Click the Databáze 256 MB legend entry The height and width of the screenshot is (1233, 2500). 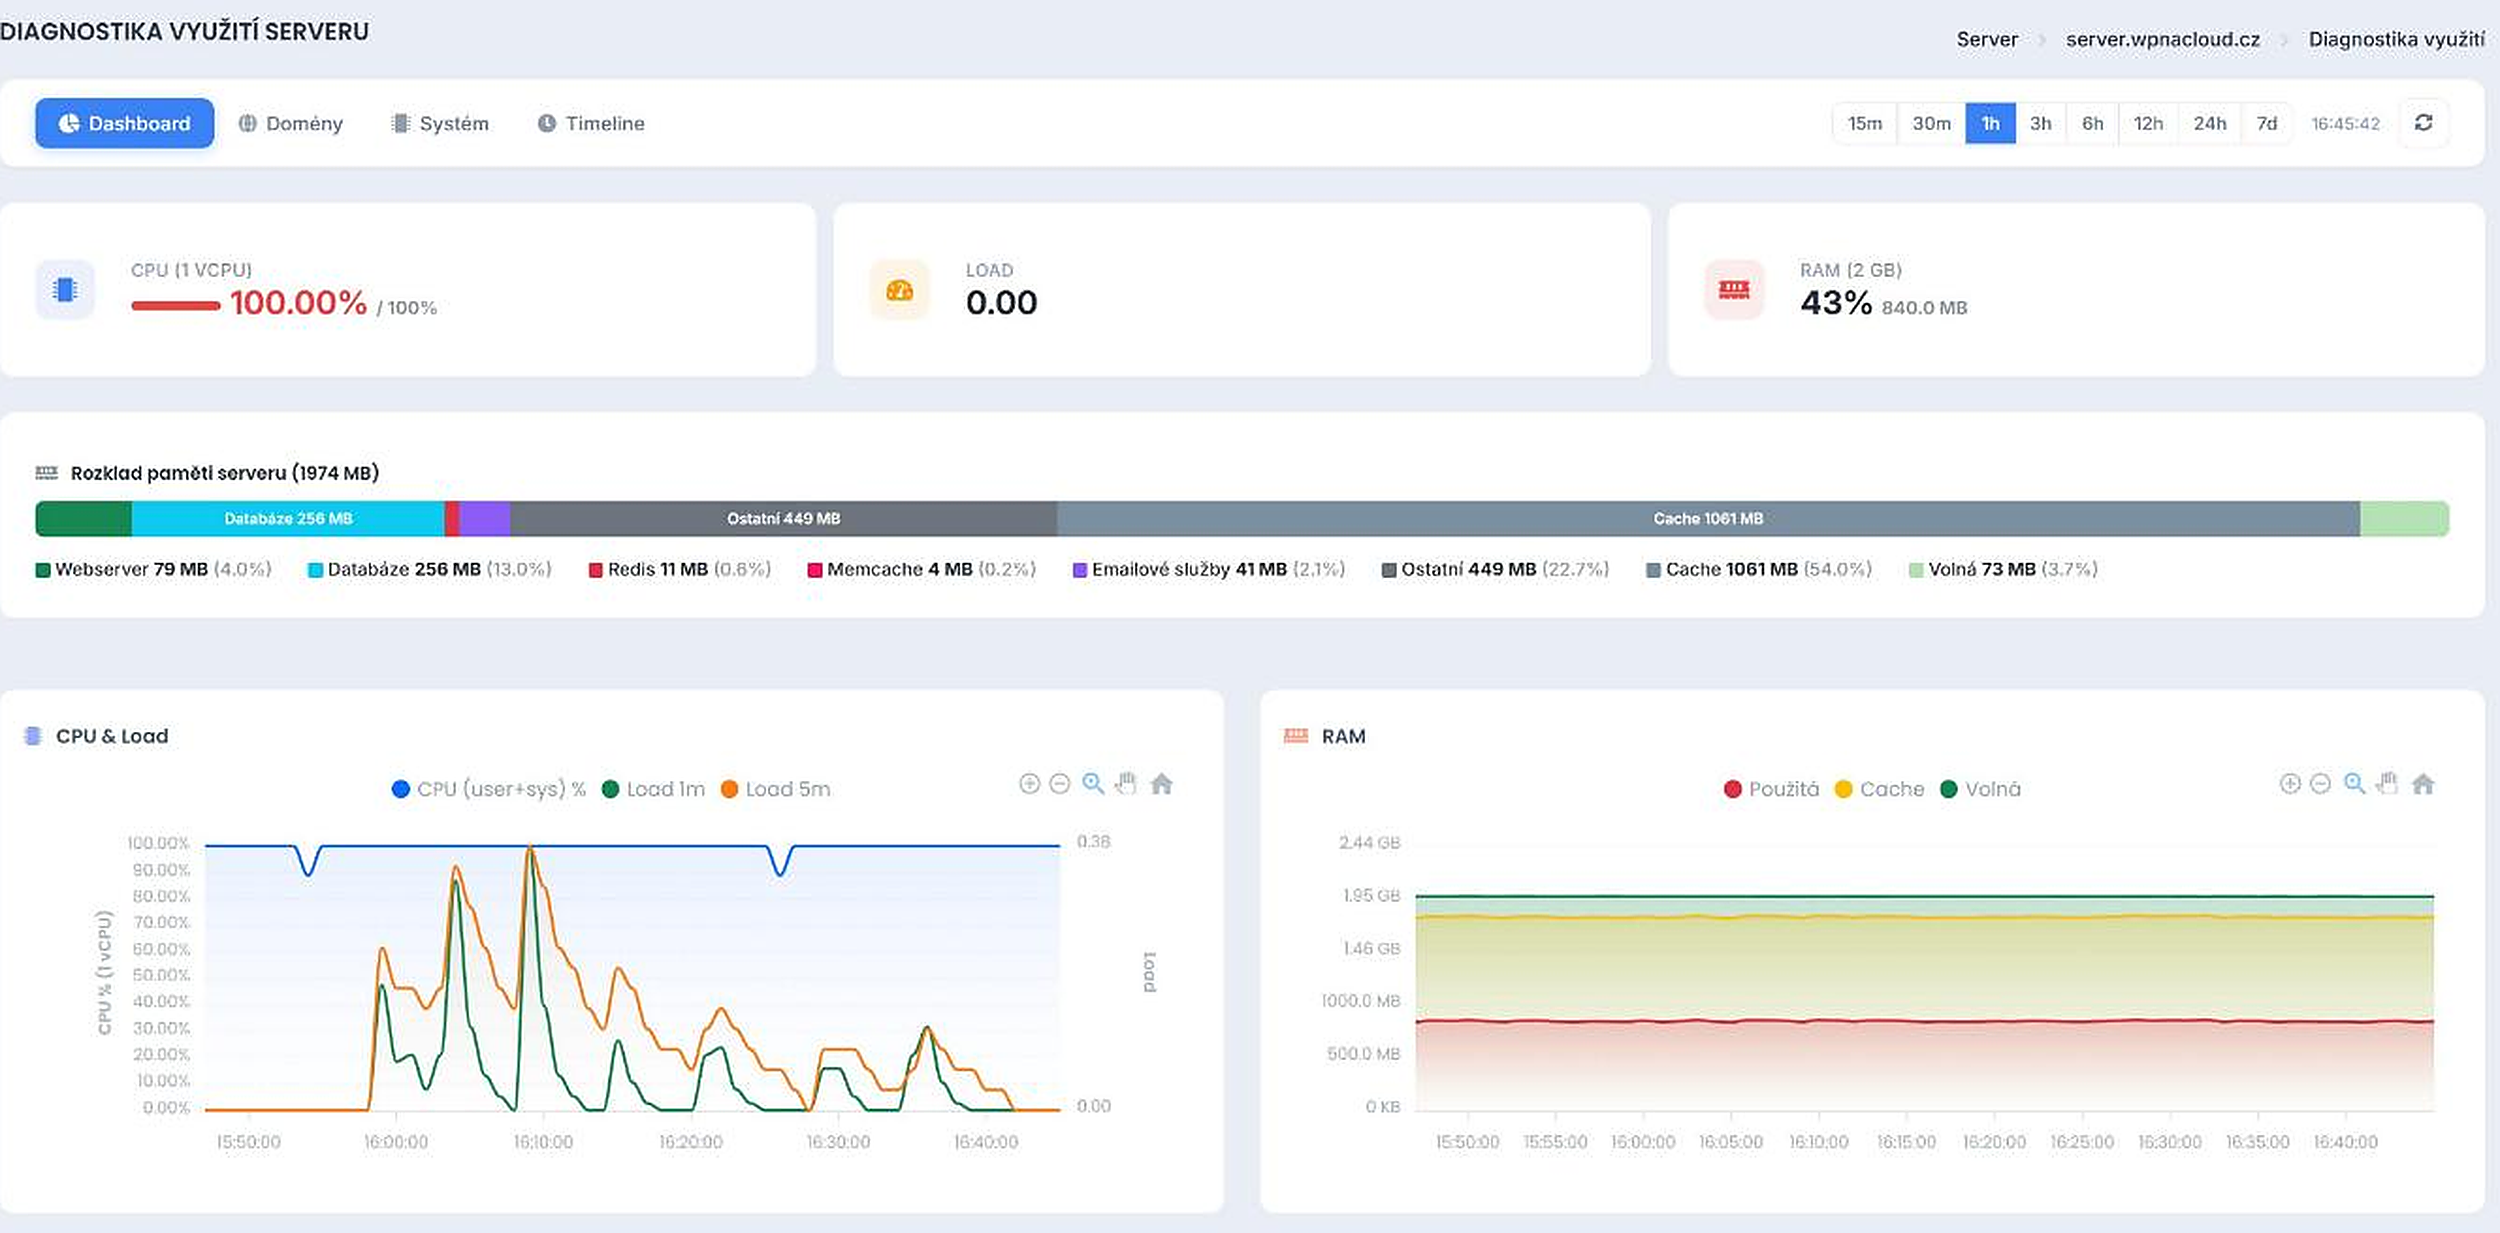430,569
